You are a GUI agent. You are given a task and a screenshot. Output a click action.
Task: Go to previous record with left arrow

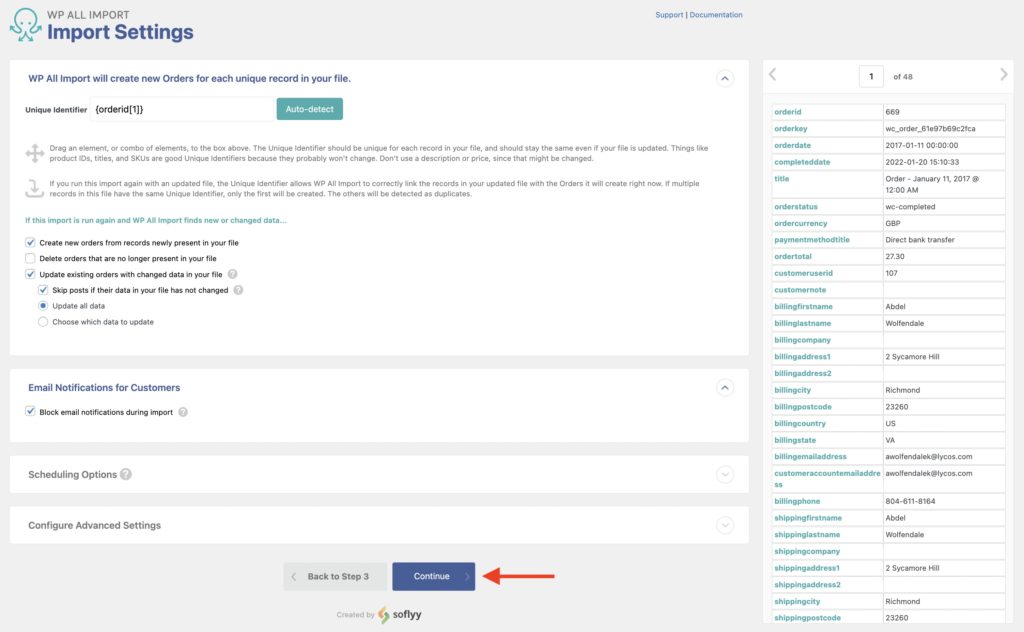[x=771, y=74]
